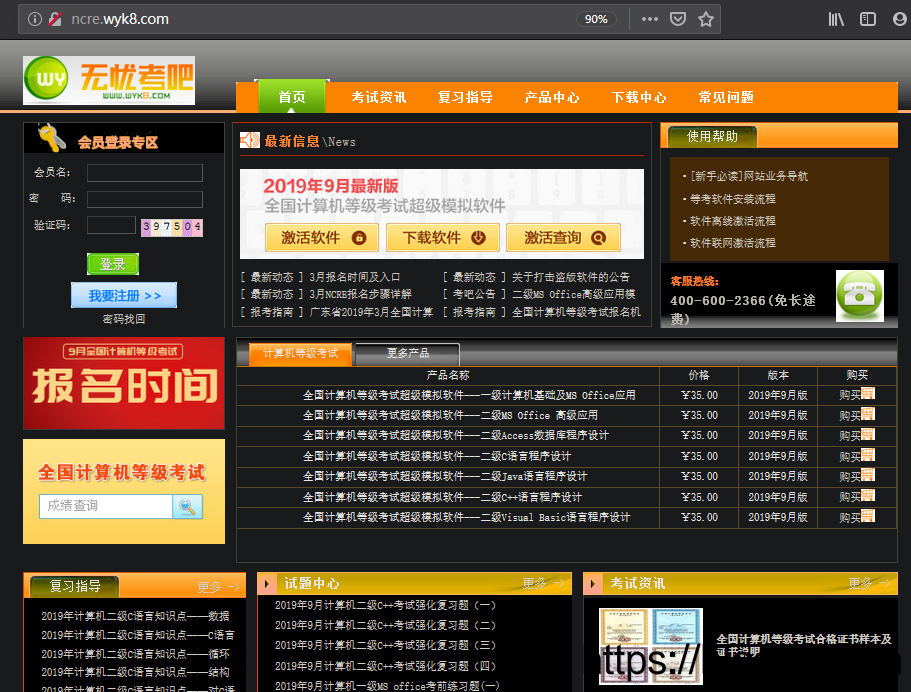This screenshot has height=692, width=911.
Task: Click arrow icon beside 试题中心 heading
Action: click(x=267, y=584)
